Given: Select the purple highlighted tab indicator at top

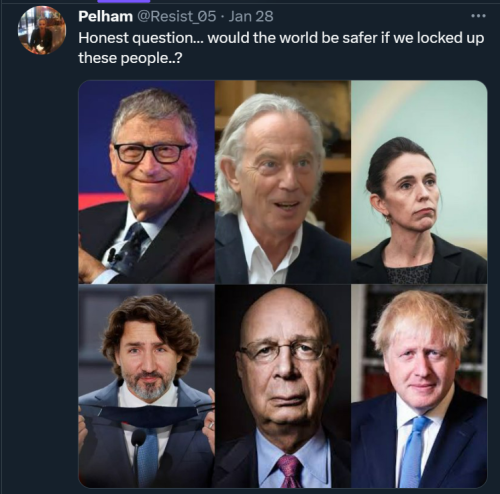Looking at the screenshot, I should point(124,1).
